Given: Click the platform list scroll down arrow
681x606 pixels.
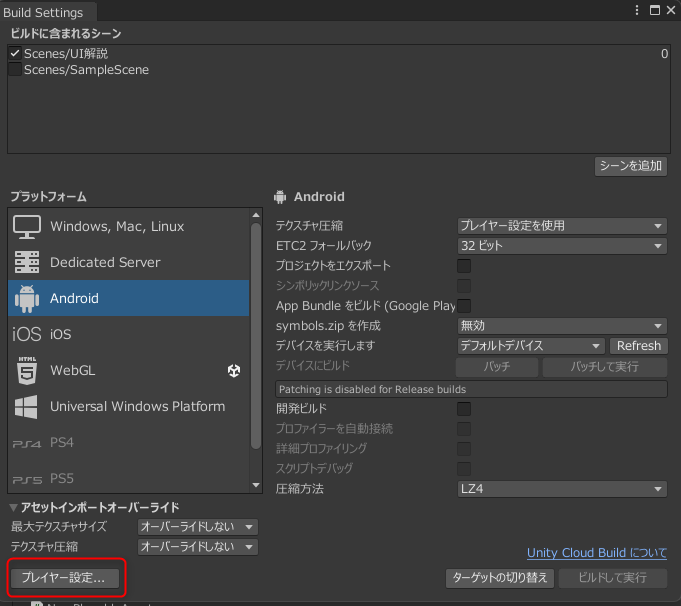Looking at the screenshot, I should pyautogui.click(x=256, y=485).
